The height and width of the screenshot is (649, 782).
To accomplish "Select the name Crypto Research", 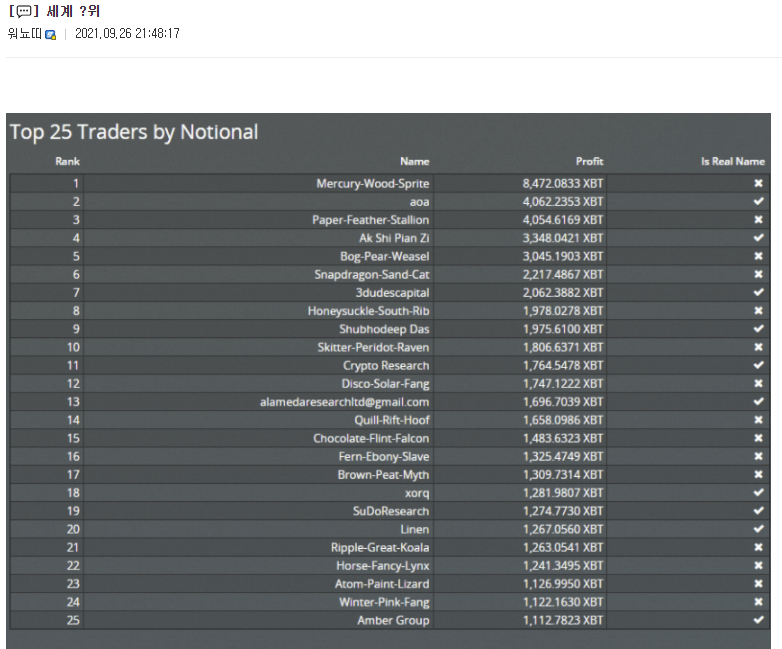I will [386, 366].
